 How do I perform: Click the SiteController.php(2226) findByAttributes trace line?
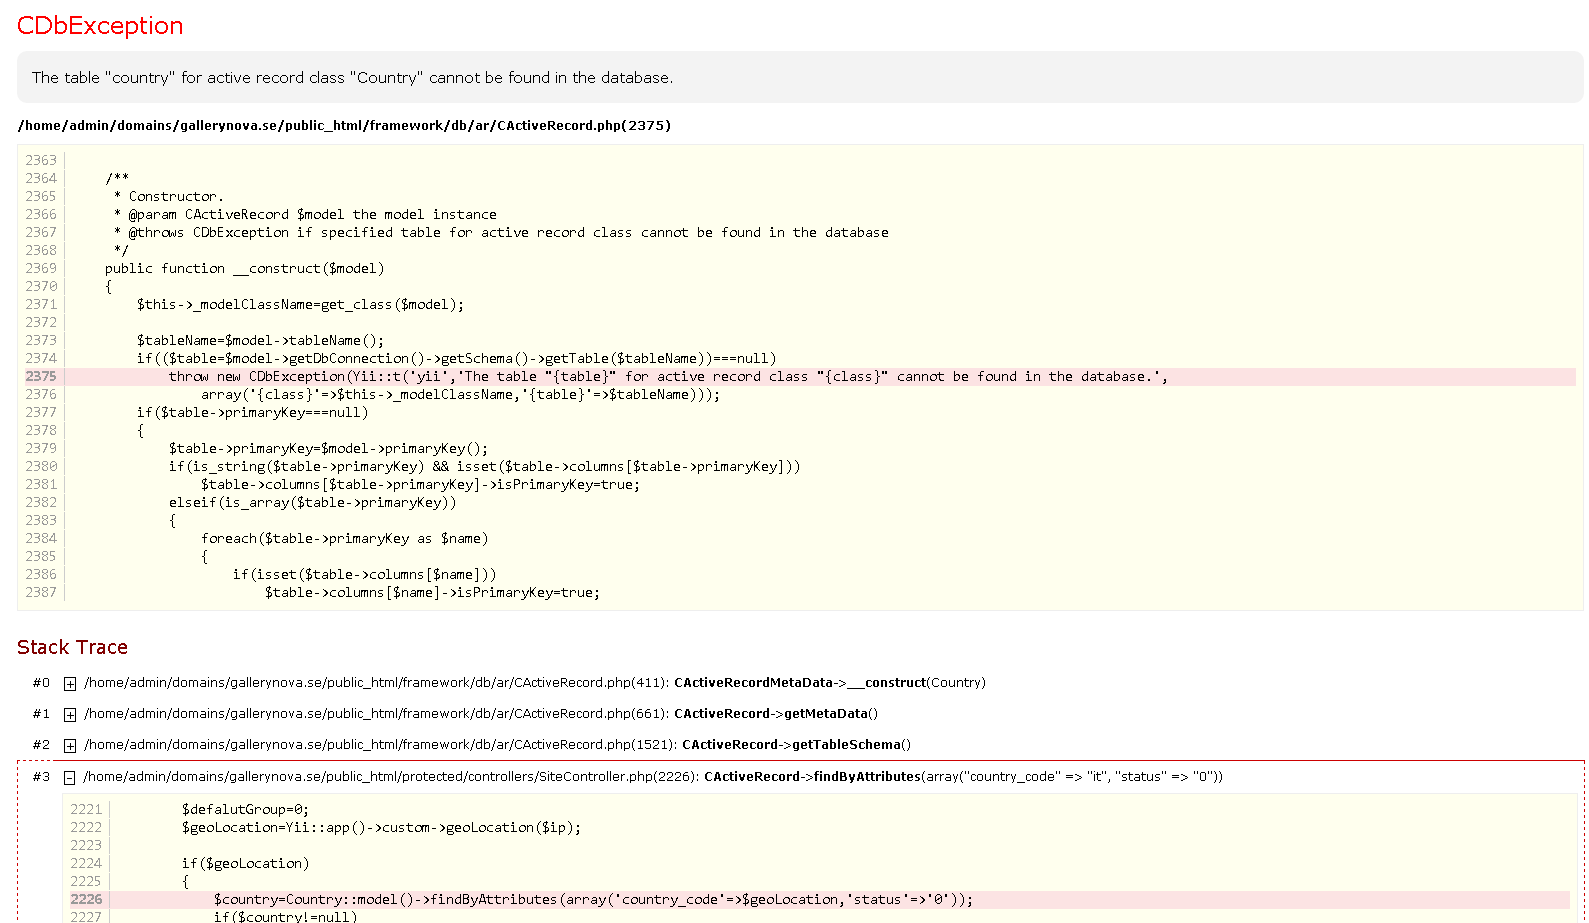pyautogui.click(x=652, y=777)
